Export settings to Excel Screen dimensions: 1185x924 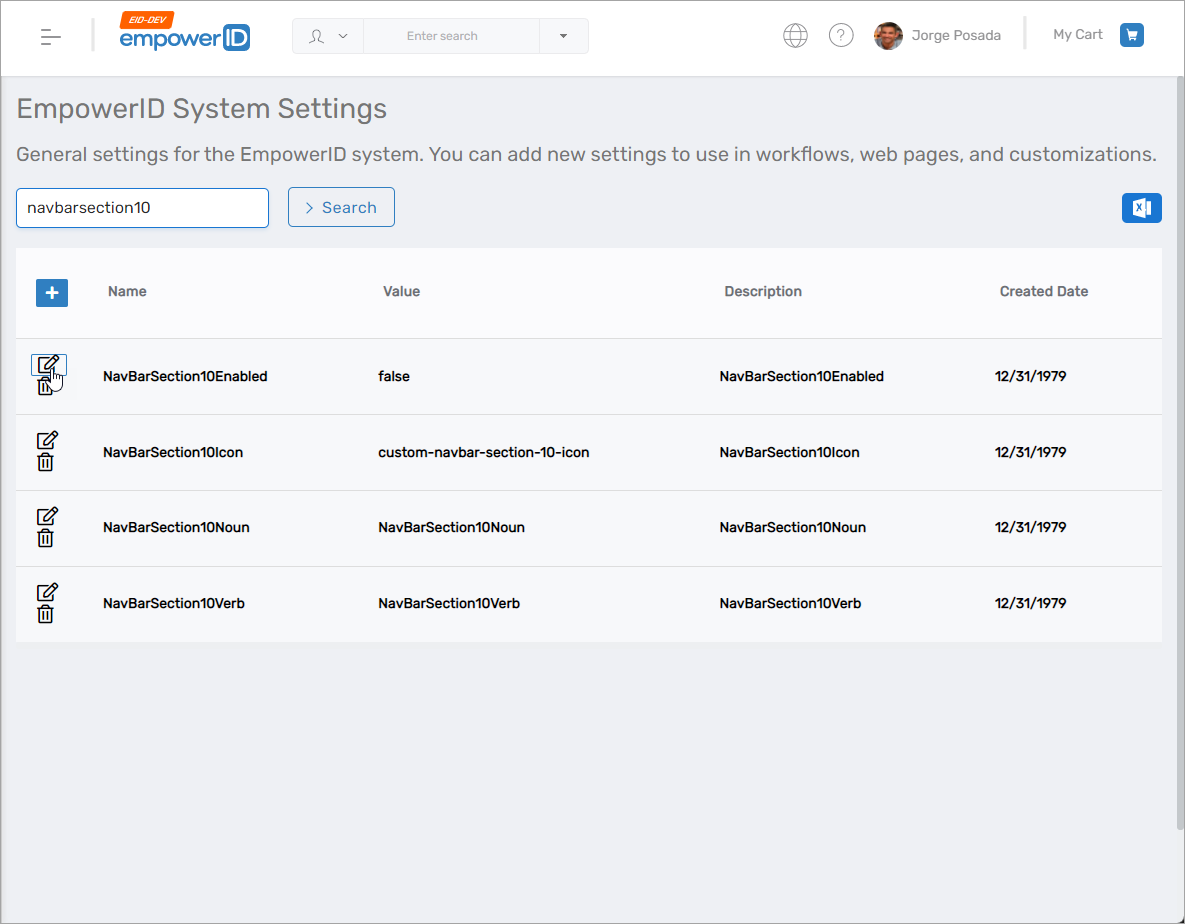(x=1141, y=208)
